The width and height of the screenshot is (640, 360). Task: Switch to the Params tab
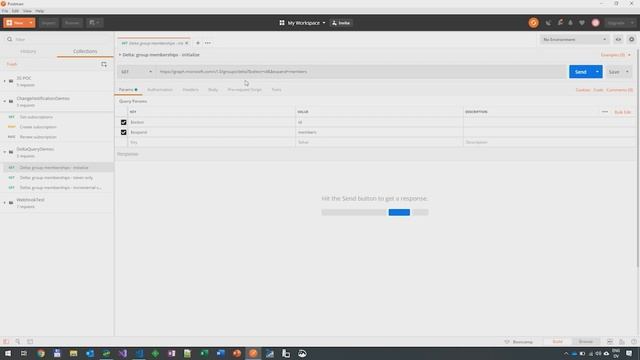tap(128, 90)
